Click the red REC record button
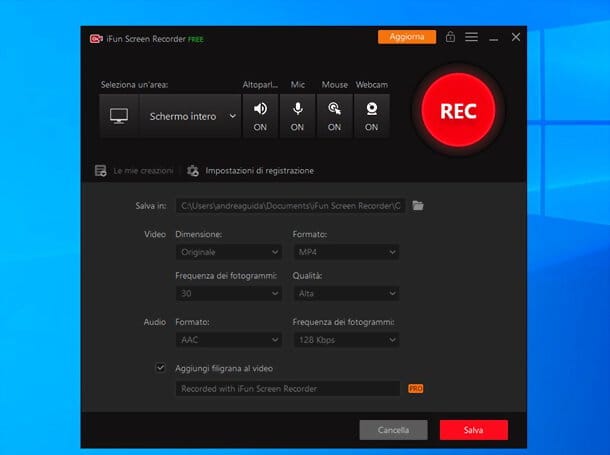Screen dimensions: 610x455 click(x=458, y=110)
